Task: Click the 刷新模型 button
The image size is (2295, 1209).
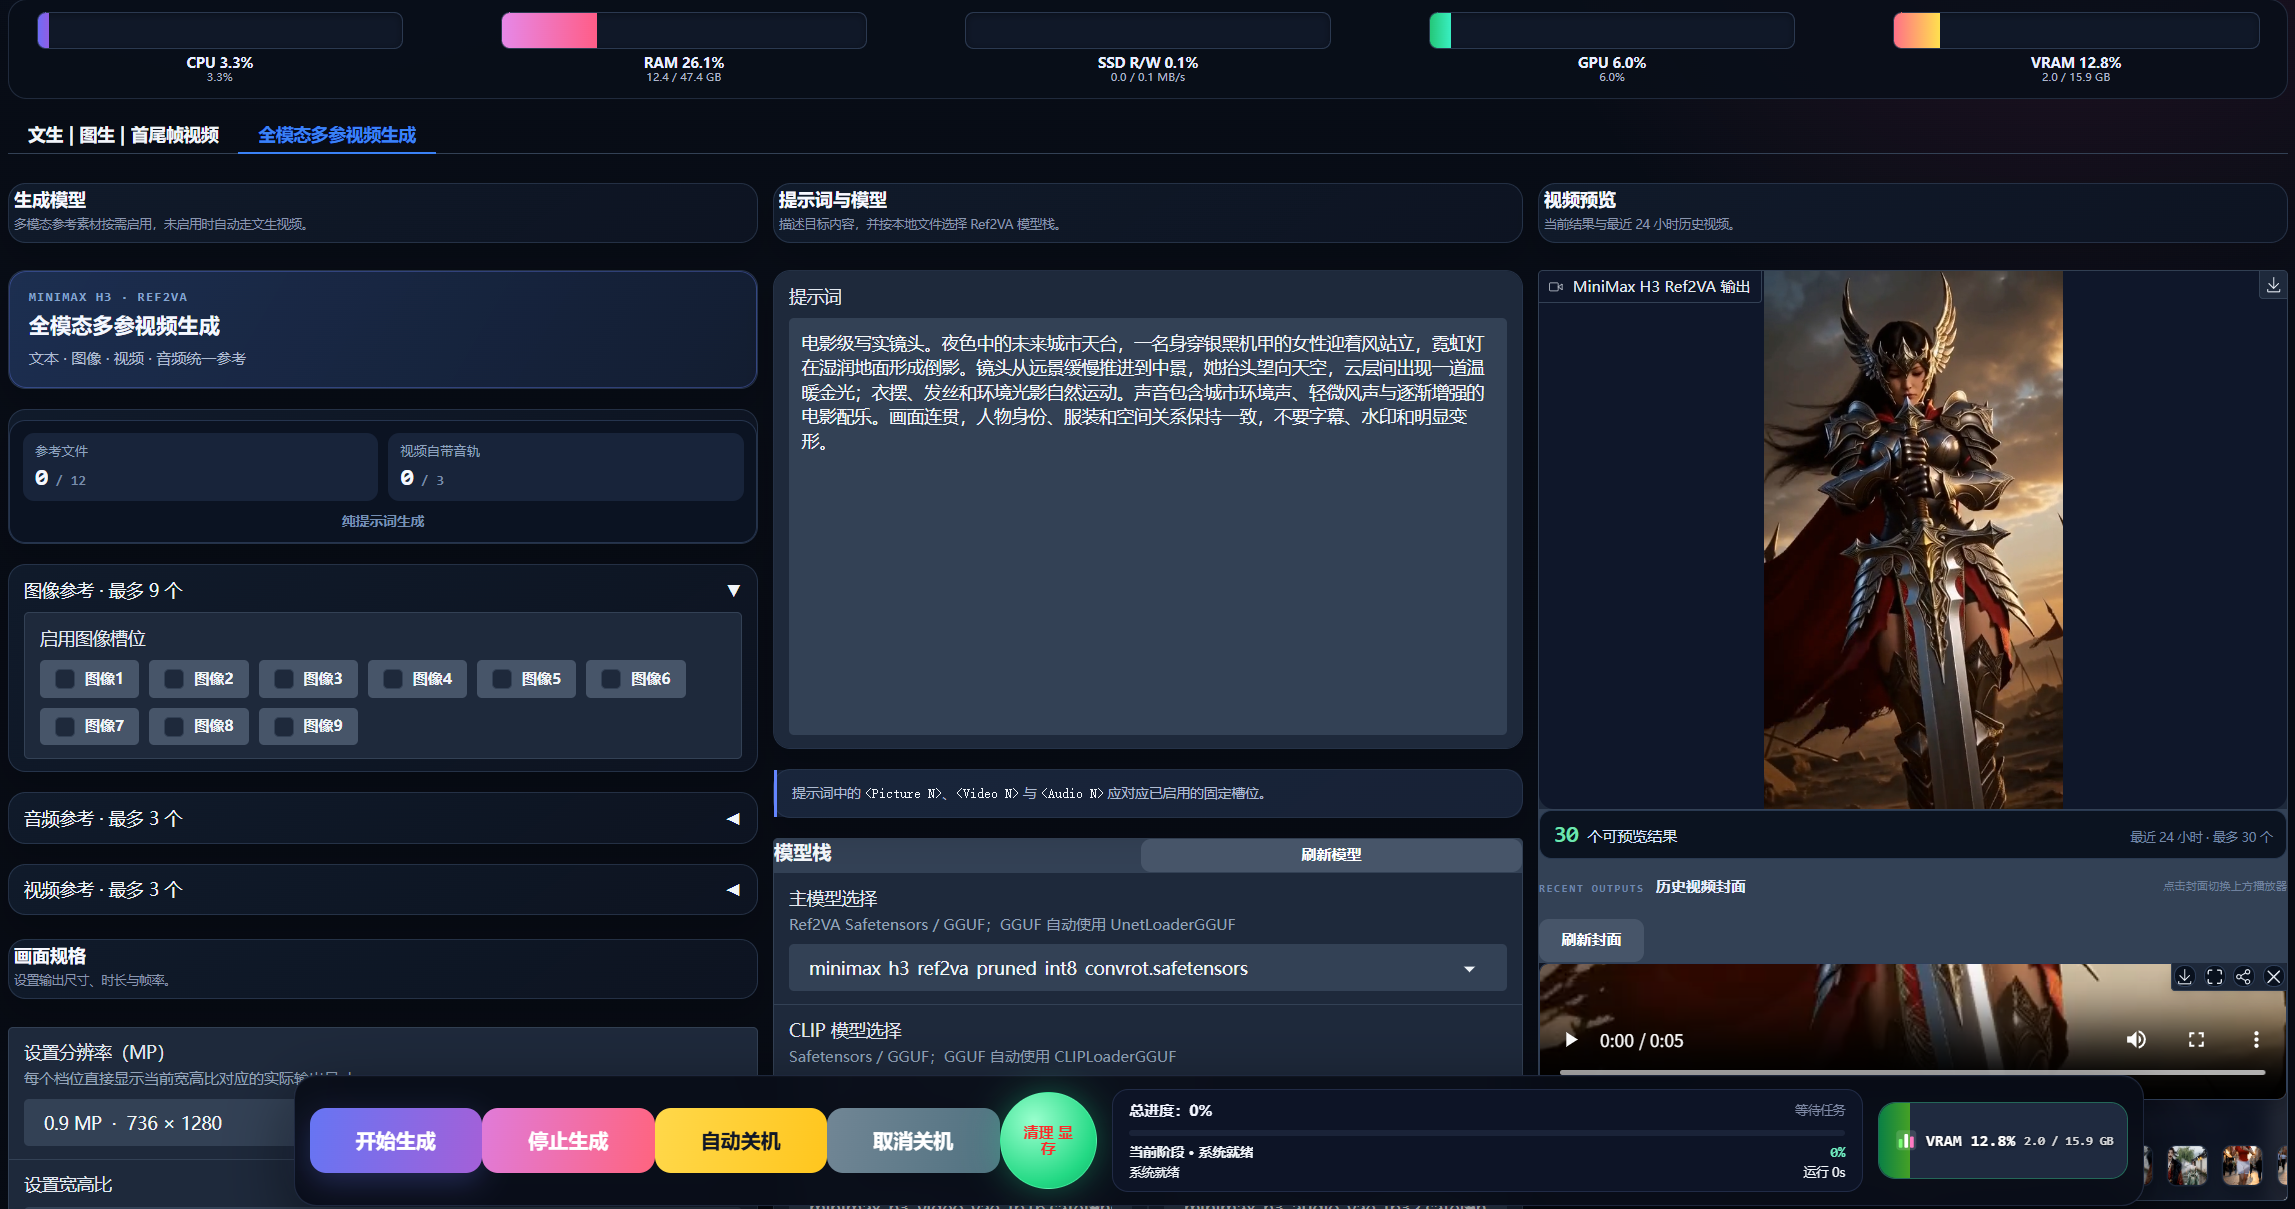Action: point(1331,855)
